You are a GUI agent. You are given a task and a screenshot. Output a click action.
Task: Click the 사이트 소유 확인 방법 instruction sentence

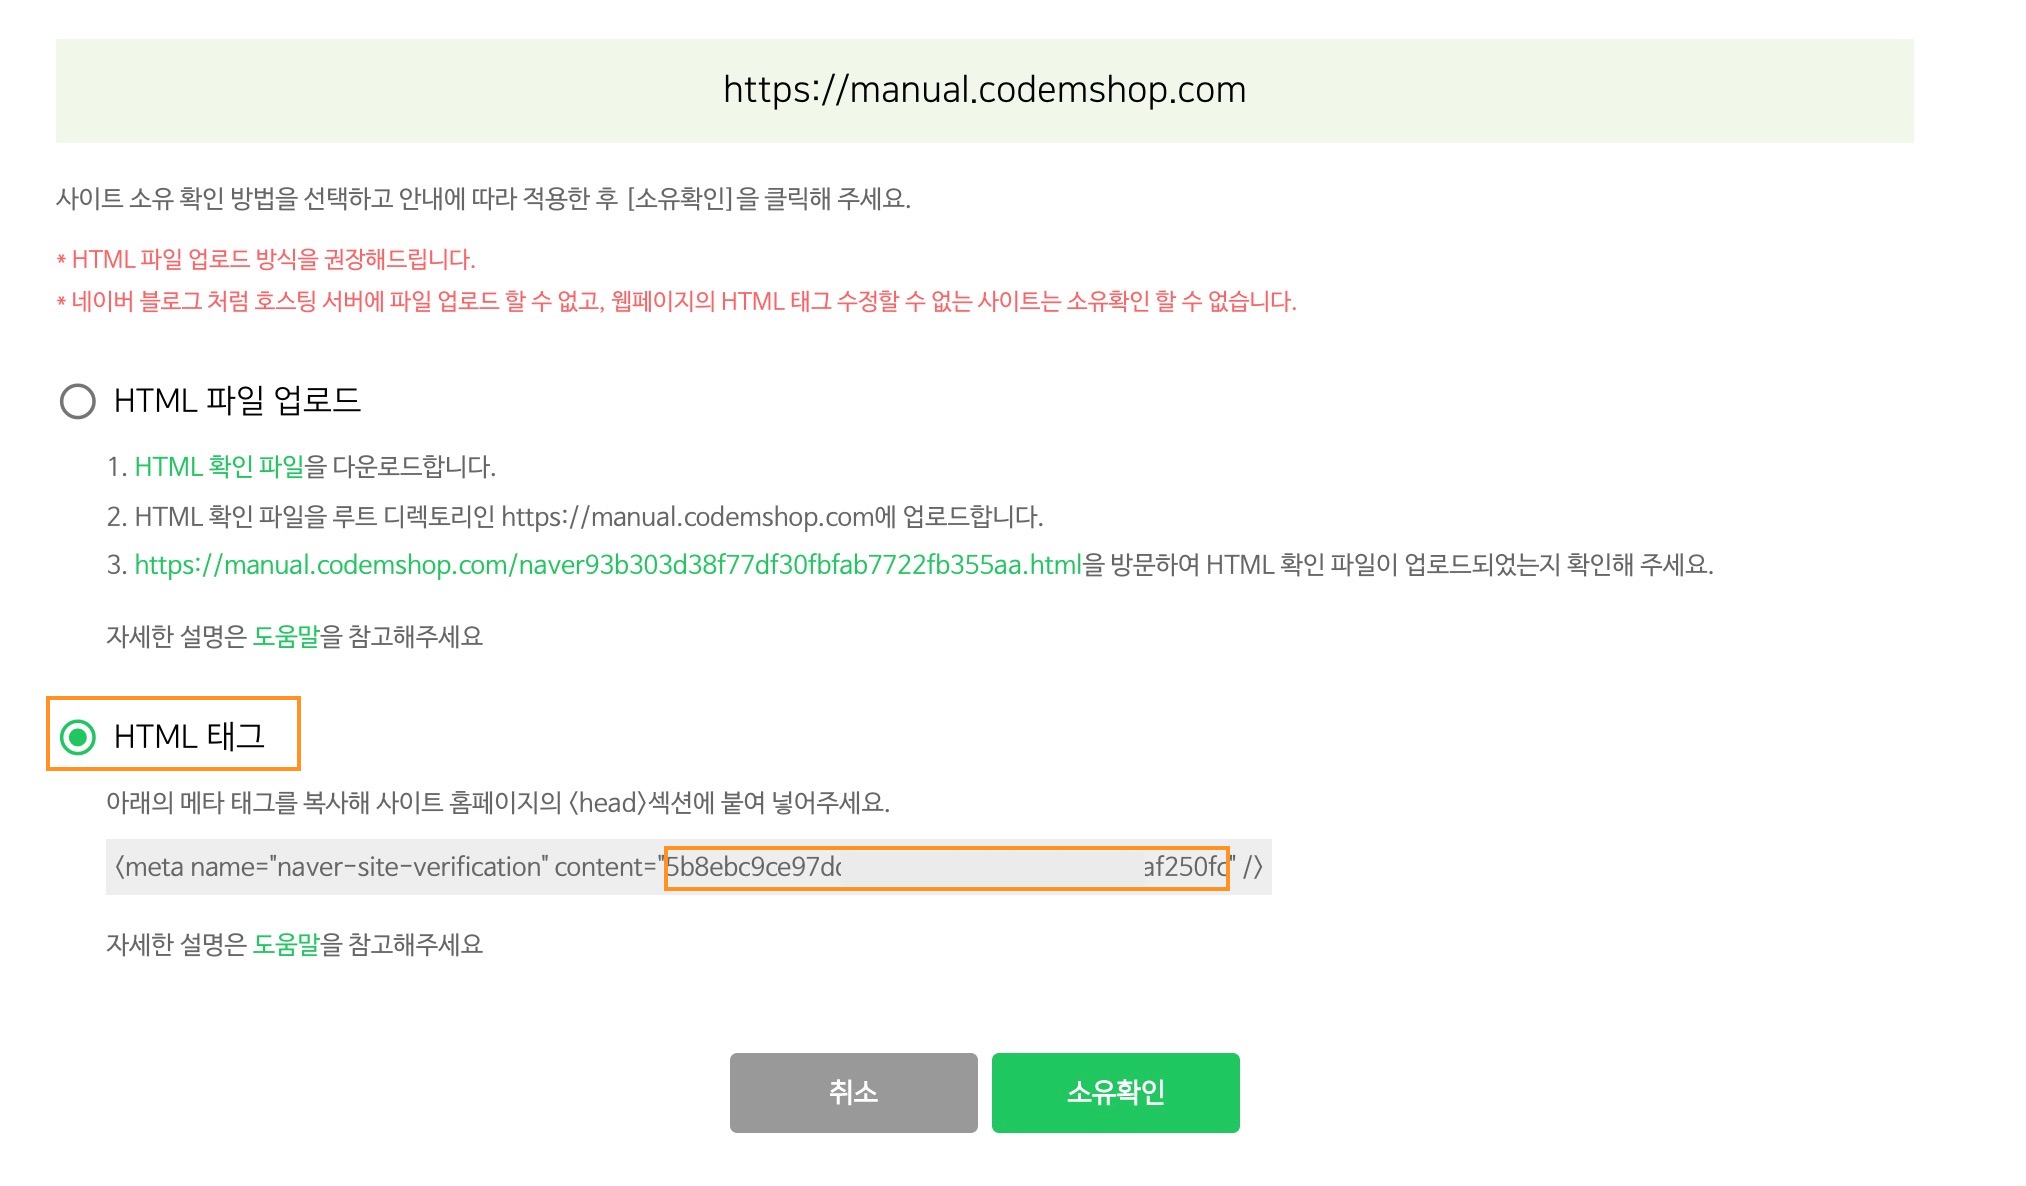click(x=483, y=199)
